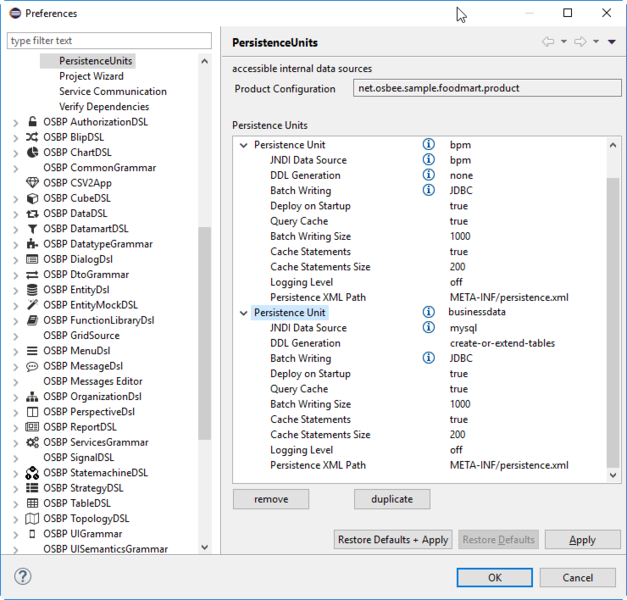Click the OSBP MessageDsl speech bubble icon
The image size is (627, 600).
(x=32, y=366)
